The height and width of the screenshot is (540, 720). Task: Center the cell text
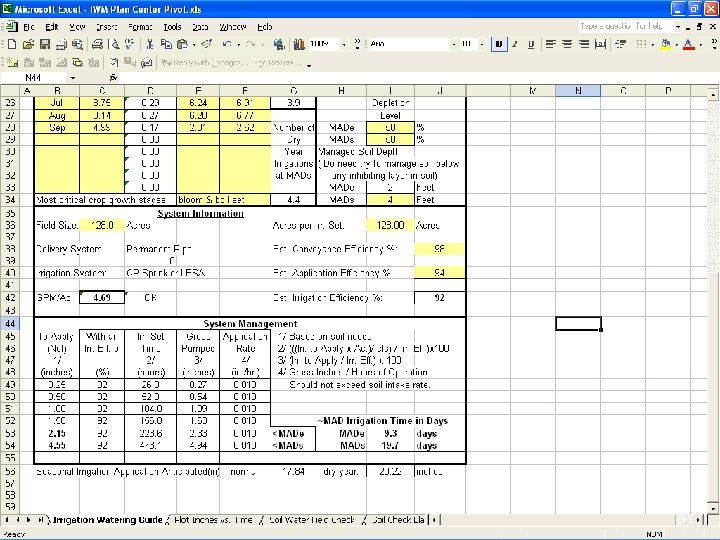pos(567,44)
